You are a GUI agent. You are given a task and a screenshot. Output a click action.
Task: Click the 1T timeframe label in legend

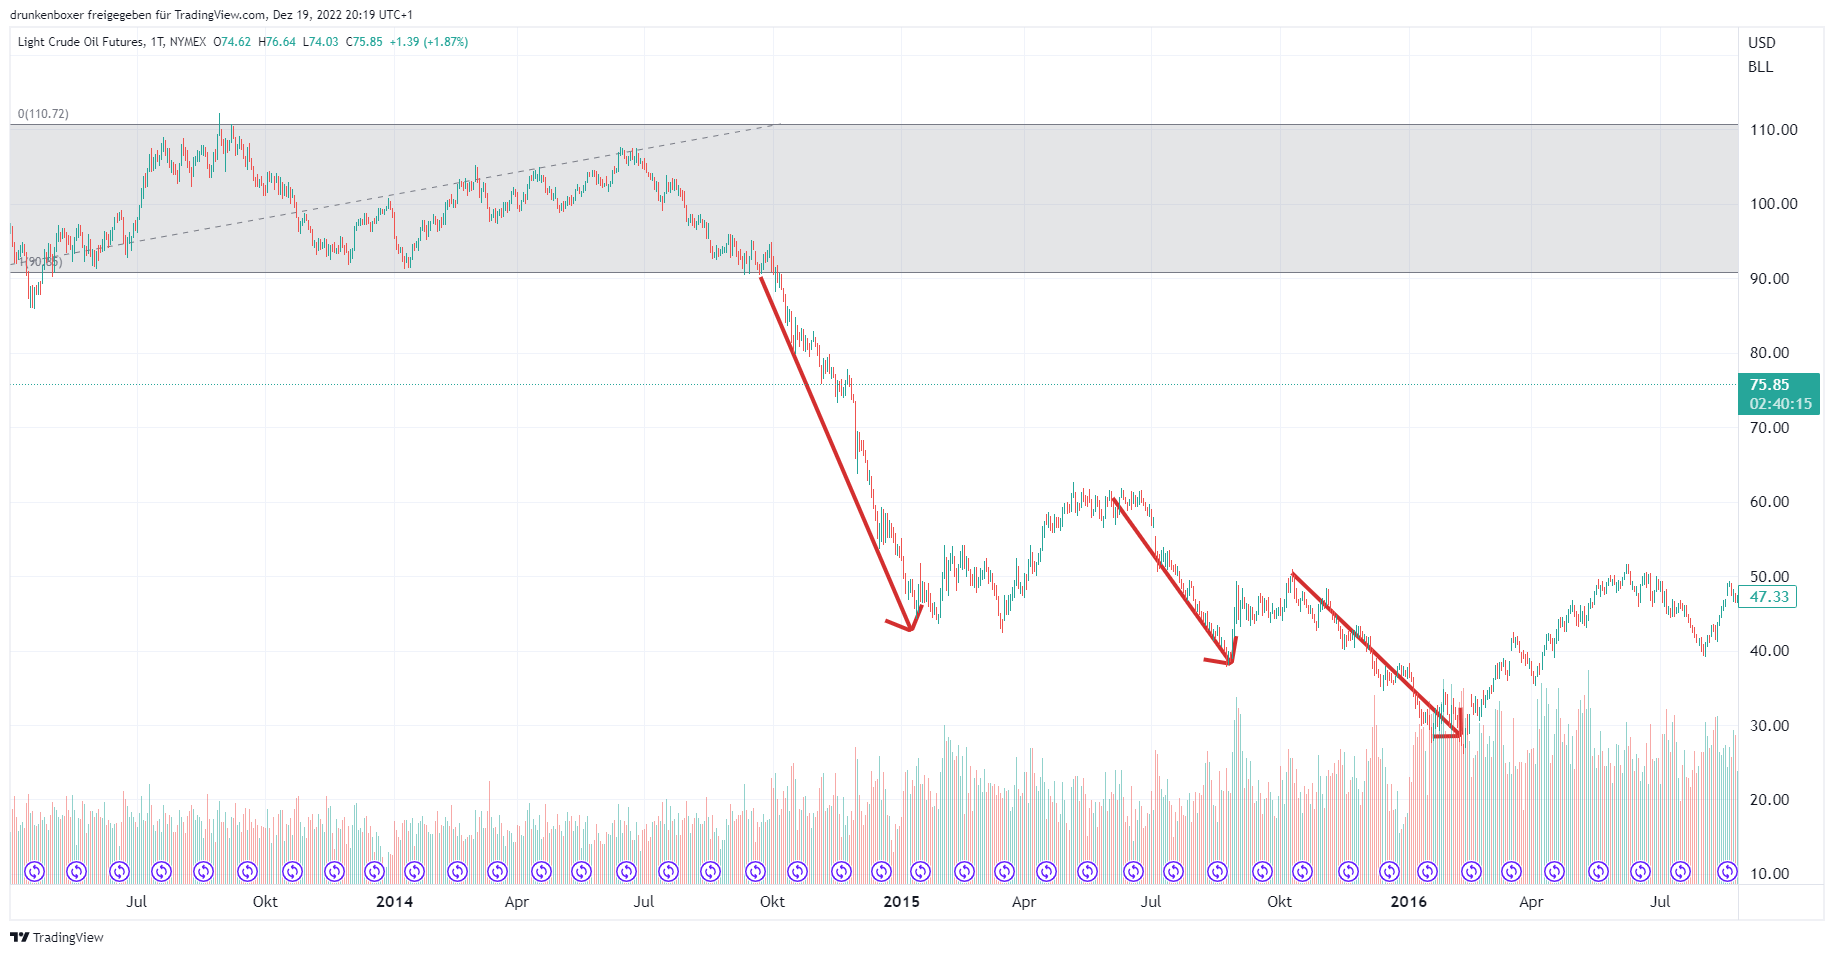pyautogui.click(x=157, y=42)
